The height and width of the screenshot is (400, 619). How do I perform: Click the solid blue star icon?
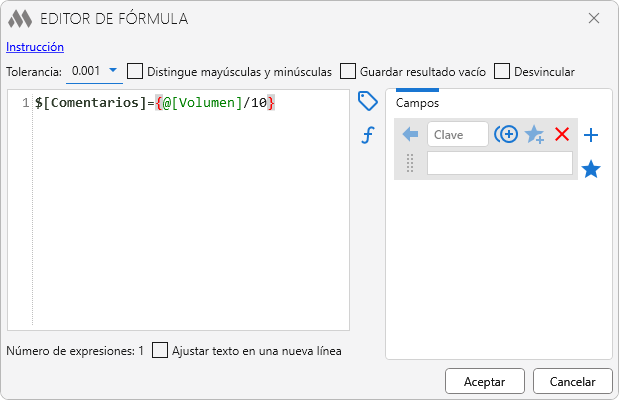[x=591, y=169]
